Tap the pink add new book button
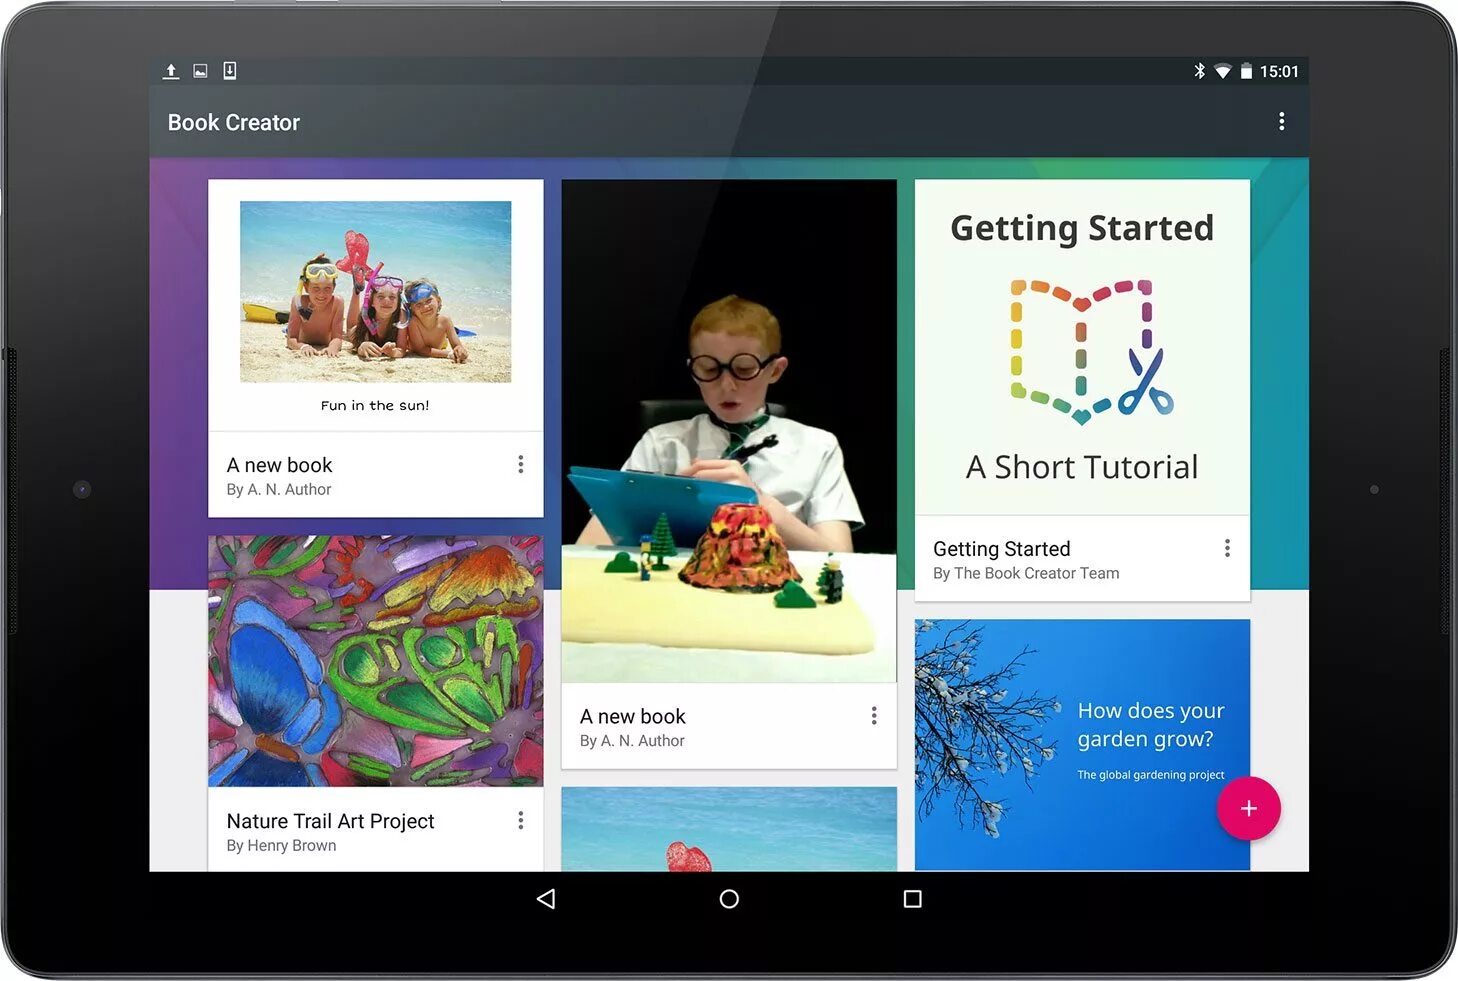Screen dimensions: 1458x981 point(1248,808)
